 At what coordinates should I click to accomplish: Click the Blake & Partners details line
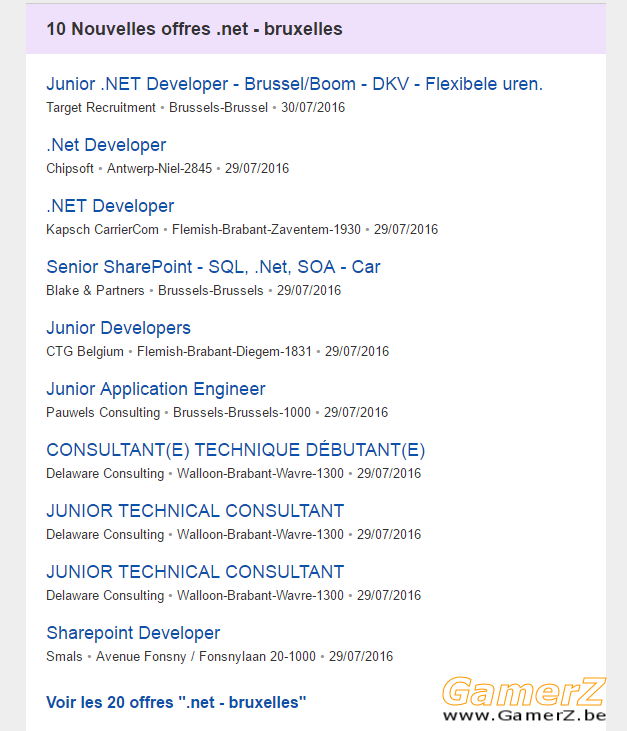pos(193,290)
